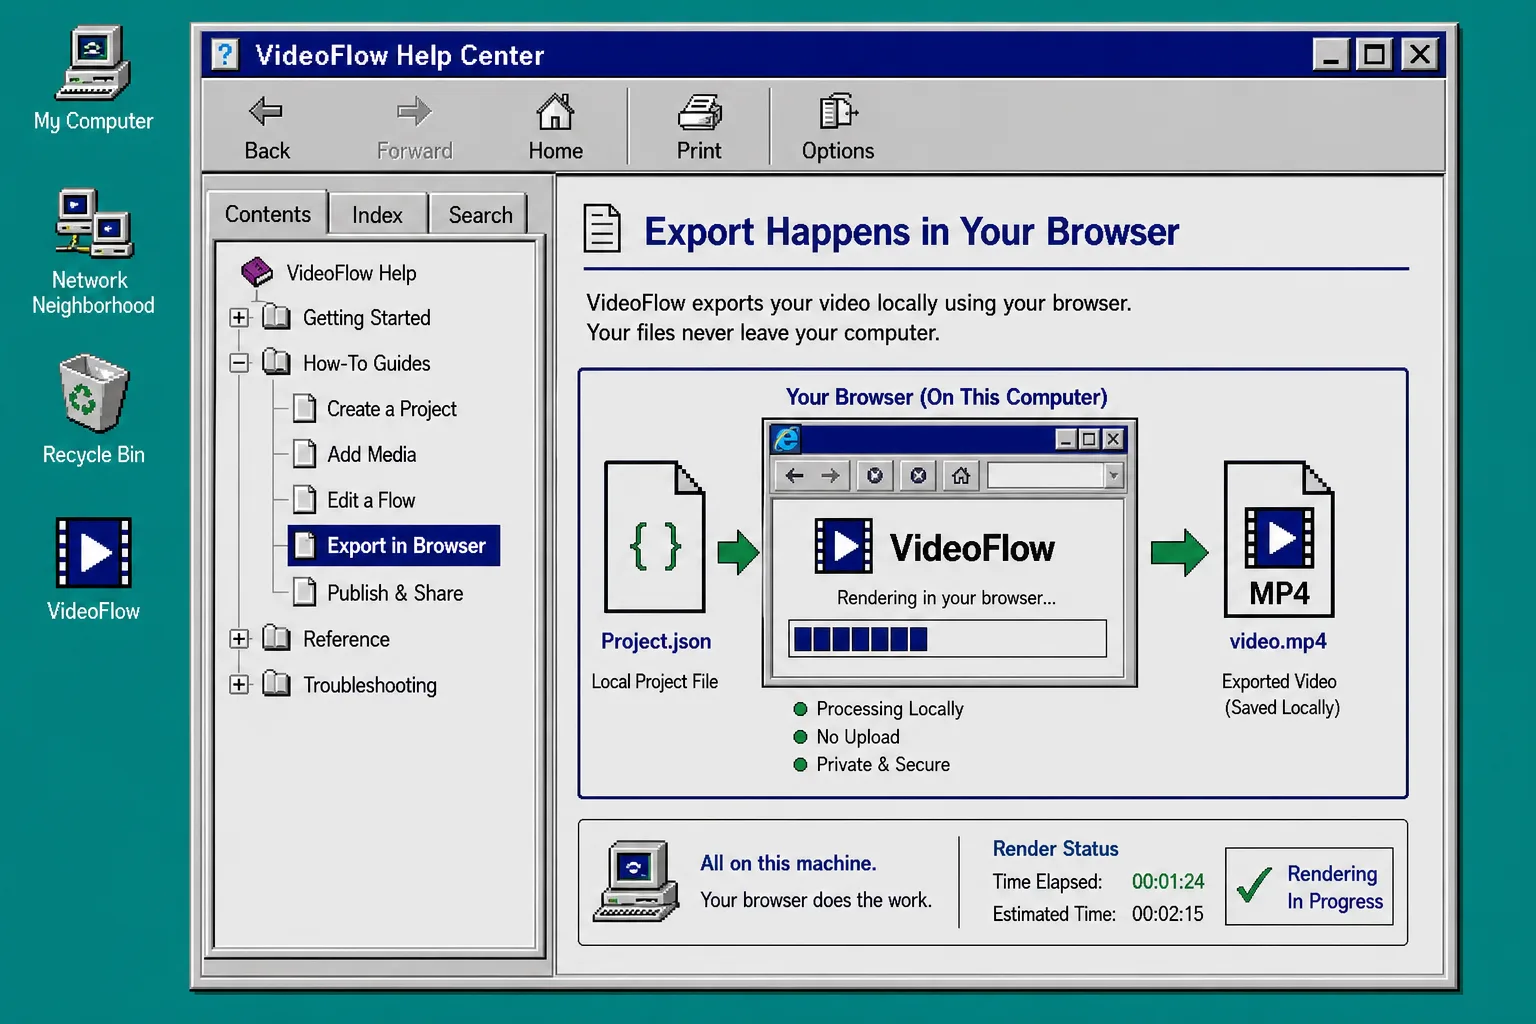The image size is (1536, 1024).
Task: Open the Options toolbar button
Action: 838,128
